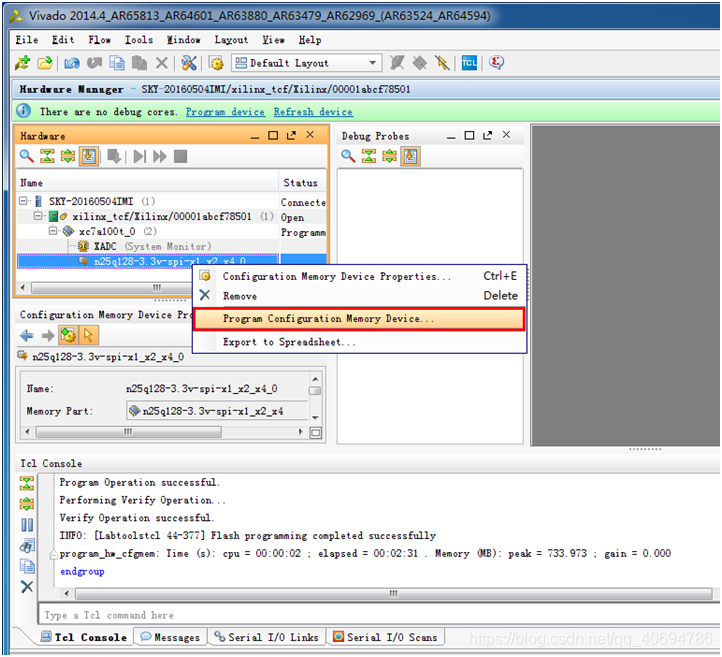
Task: Click the Open Project folder icon
Action: [45, 63]
